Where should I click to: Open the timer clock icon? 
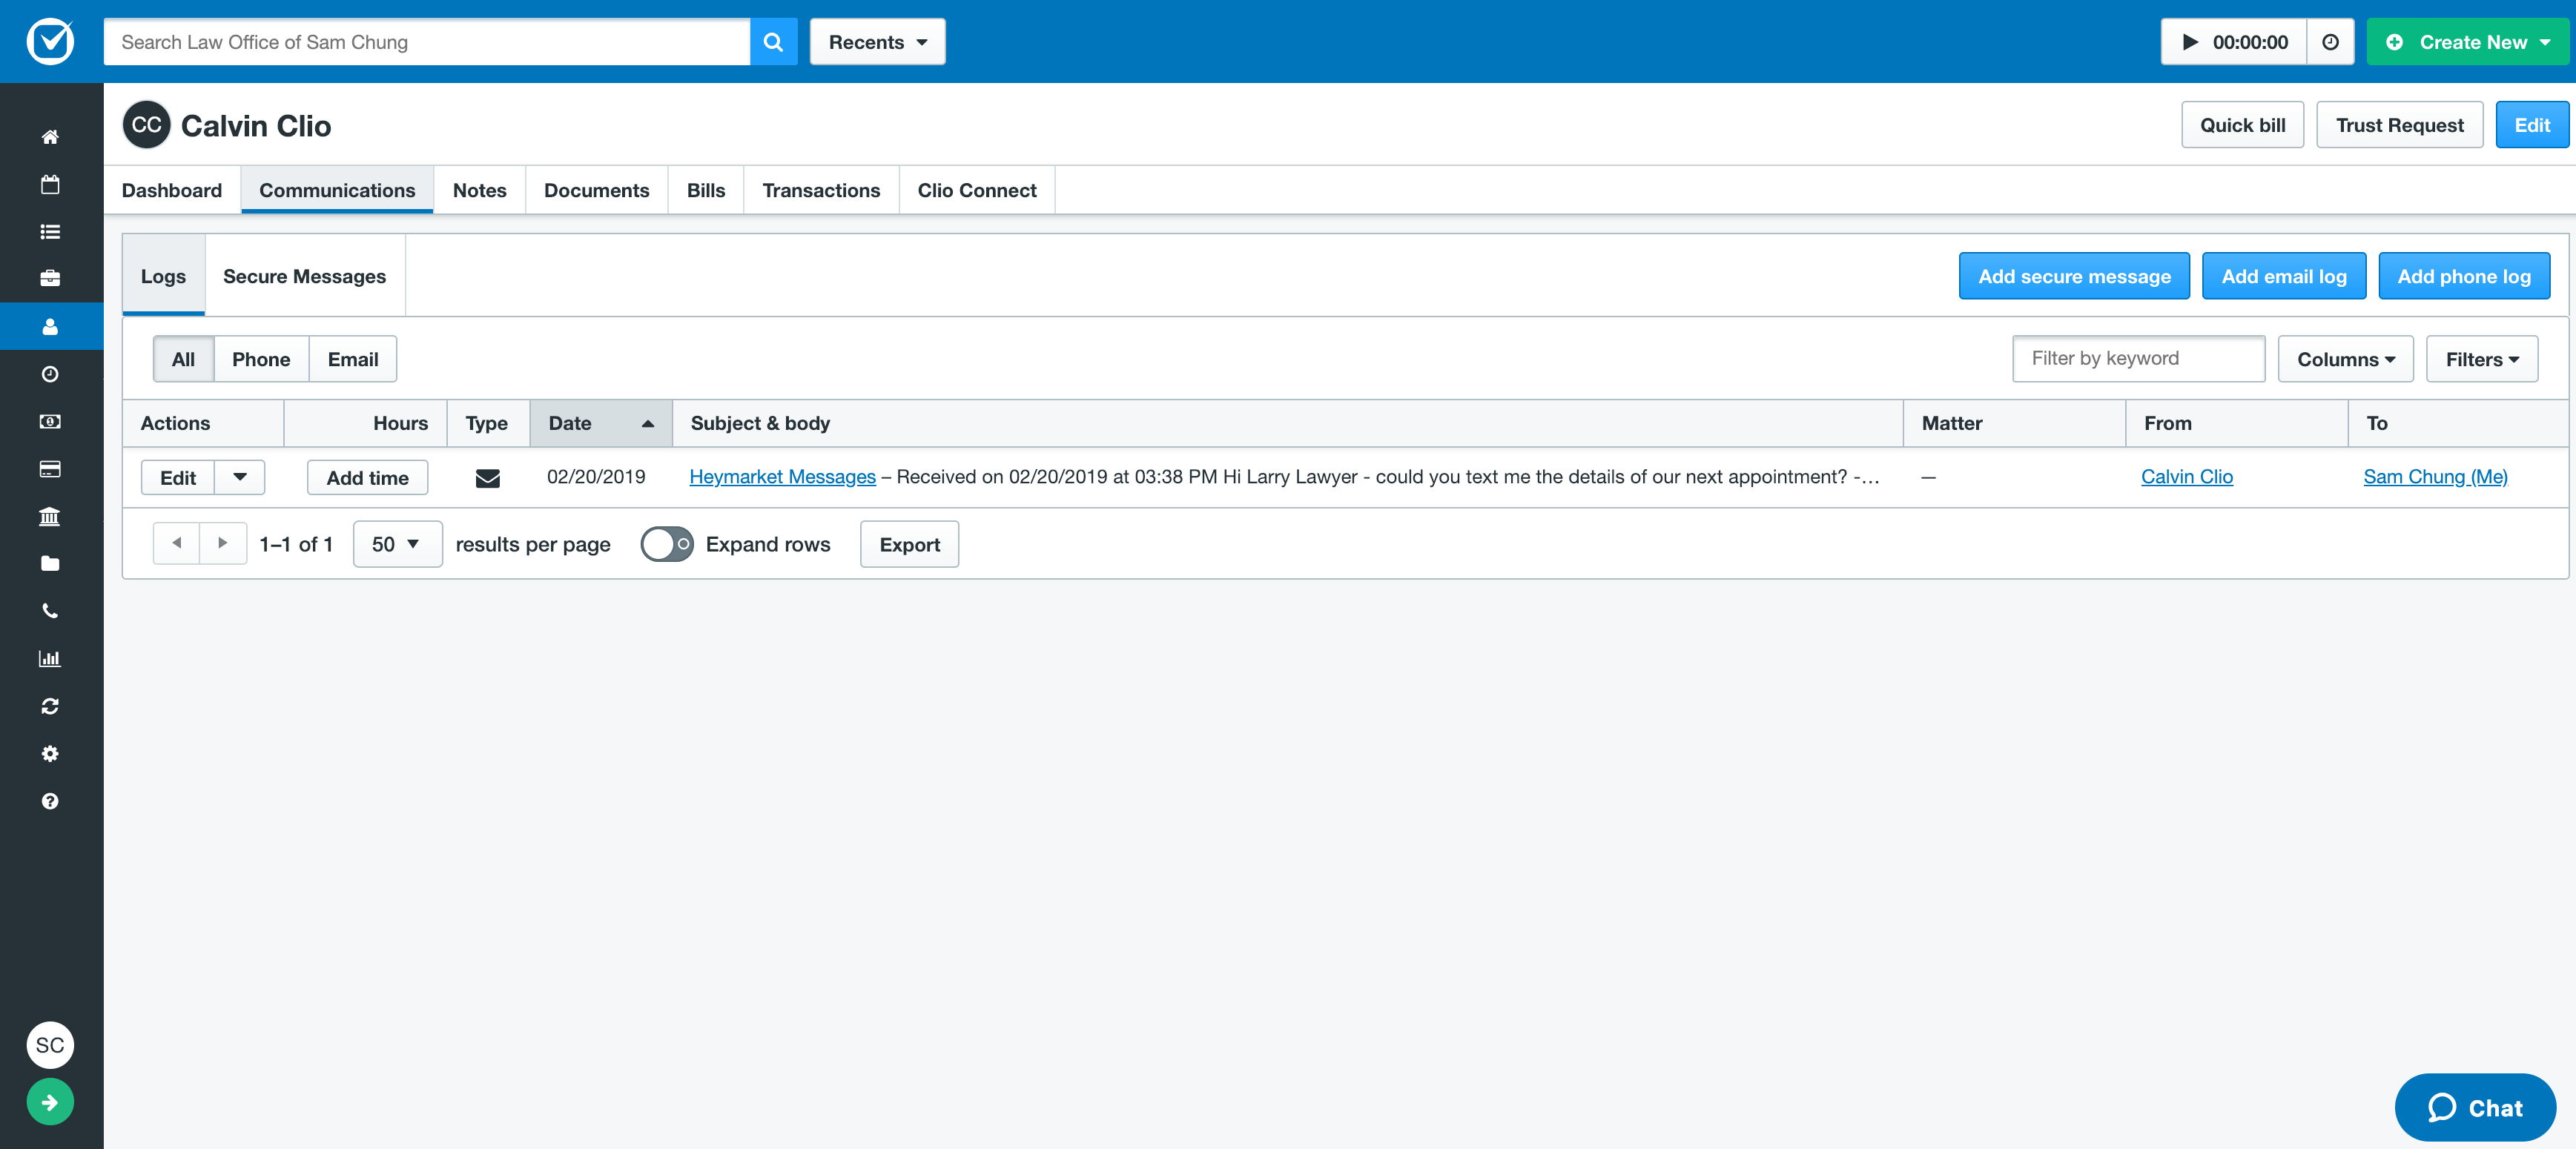click(2330, 42)
